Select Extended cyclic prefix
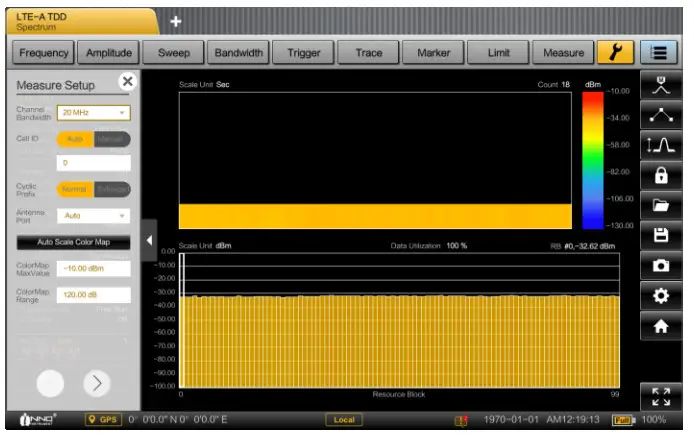The image size is (694, 444). point(112,189)
